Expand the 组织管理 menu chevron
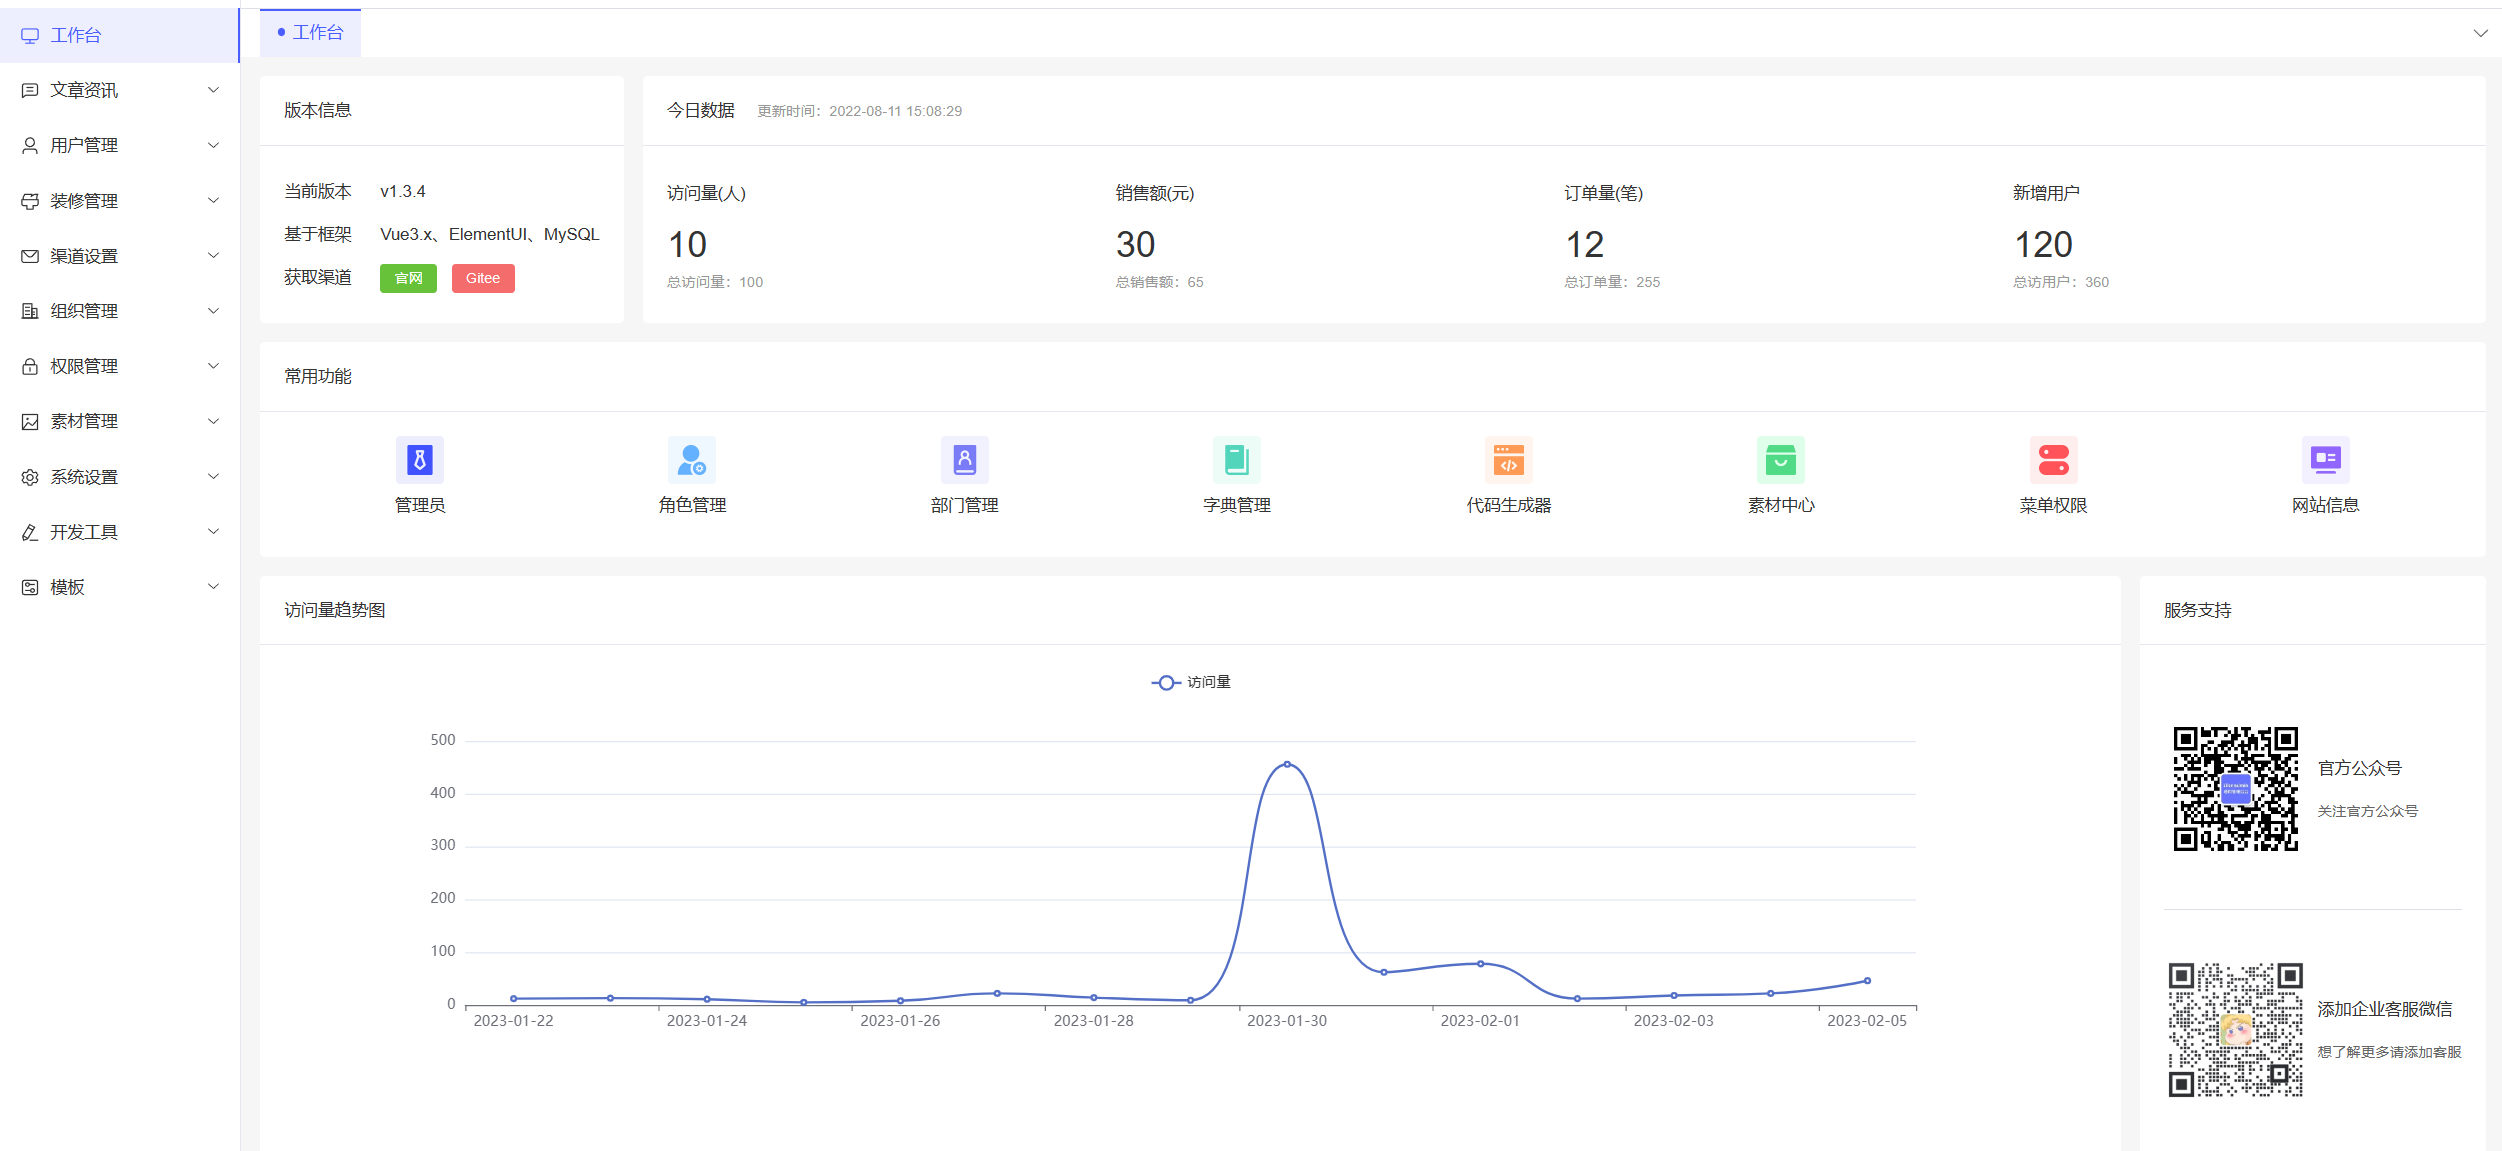This screenshot has width=2502, height=1151. tap(213, 311)
